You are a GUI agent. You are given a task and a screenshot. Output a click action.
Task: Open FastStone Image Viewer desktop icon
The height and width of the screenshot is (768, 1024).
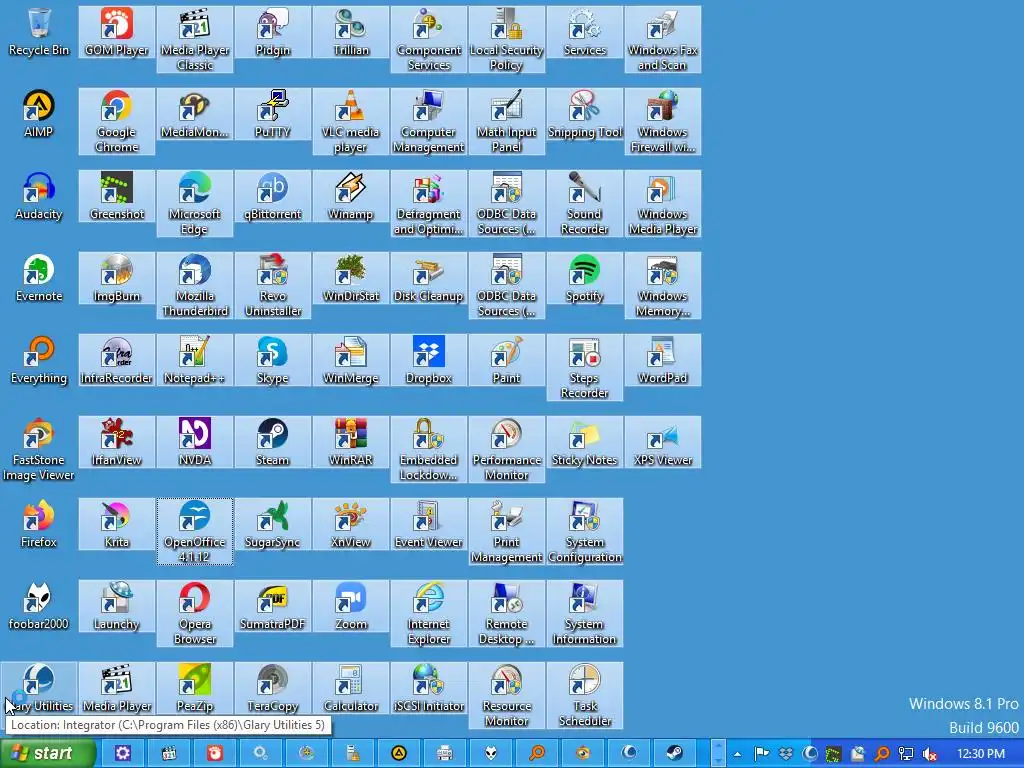coord(39,449)
